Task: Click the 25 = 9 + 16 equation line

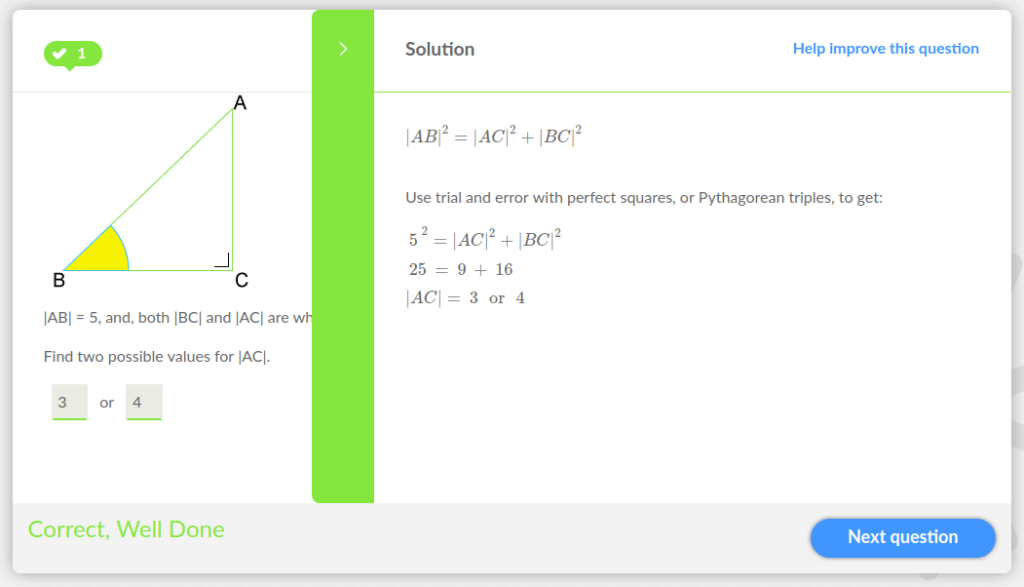Action: (x=460, y=269)
